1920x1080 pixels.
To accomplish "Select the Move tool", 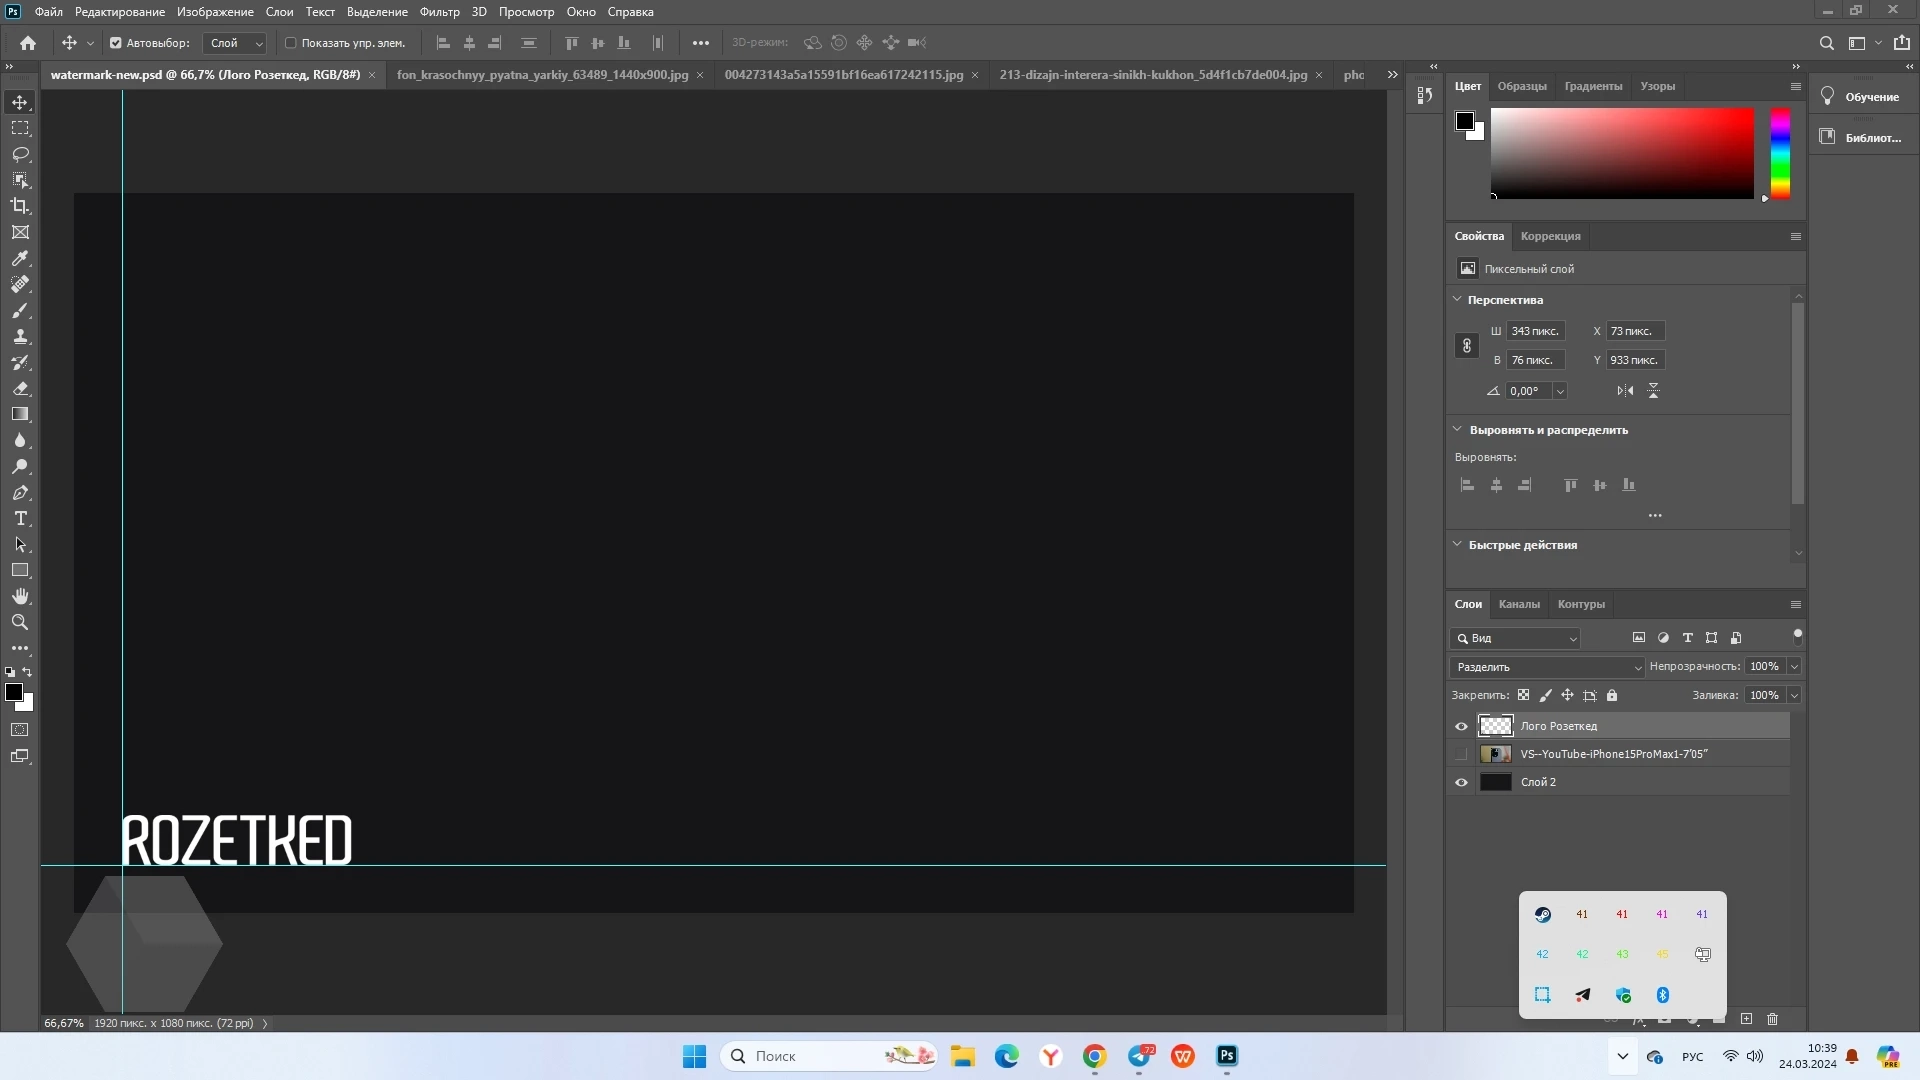I will (x=20, y=102).
